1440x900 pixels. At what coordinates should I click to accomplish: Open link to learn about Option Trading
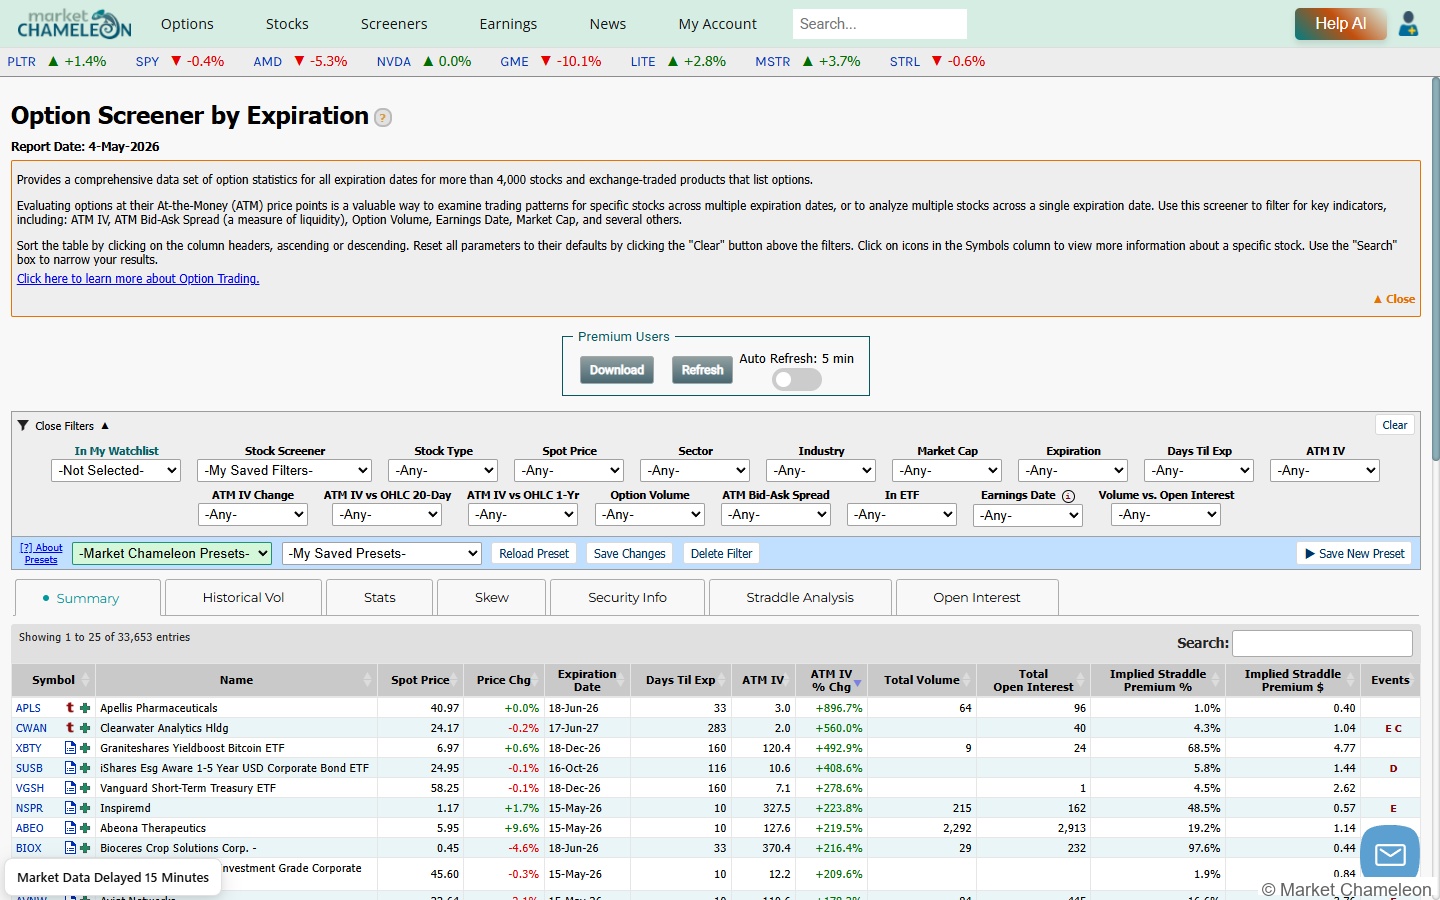tap(138, 279)
